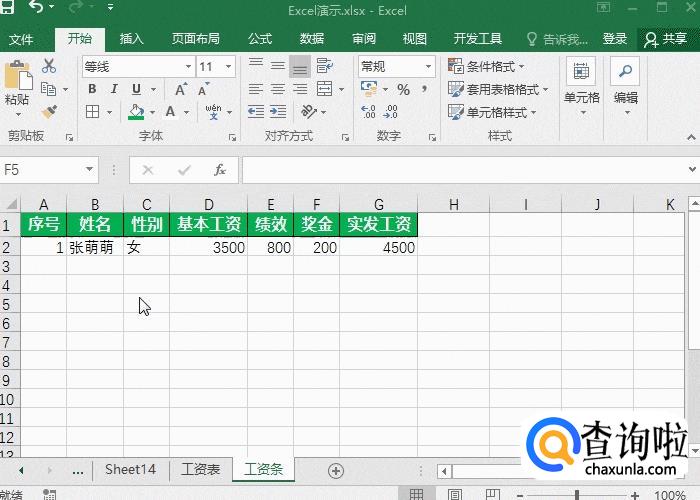The width and height of the screenshot is (700, 500).
Task: Increase font size with large A
Action: tap(181, 89)
